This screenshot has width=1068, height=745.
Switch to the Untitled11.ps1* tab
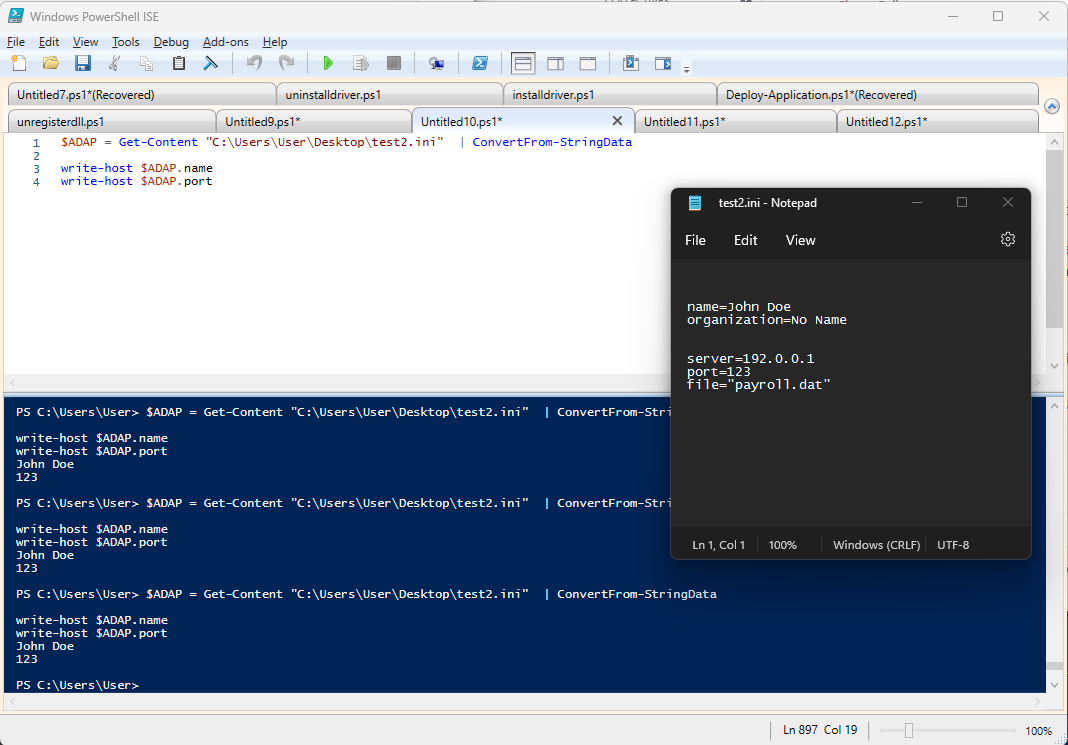(736, 122)
